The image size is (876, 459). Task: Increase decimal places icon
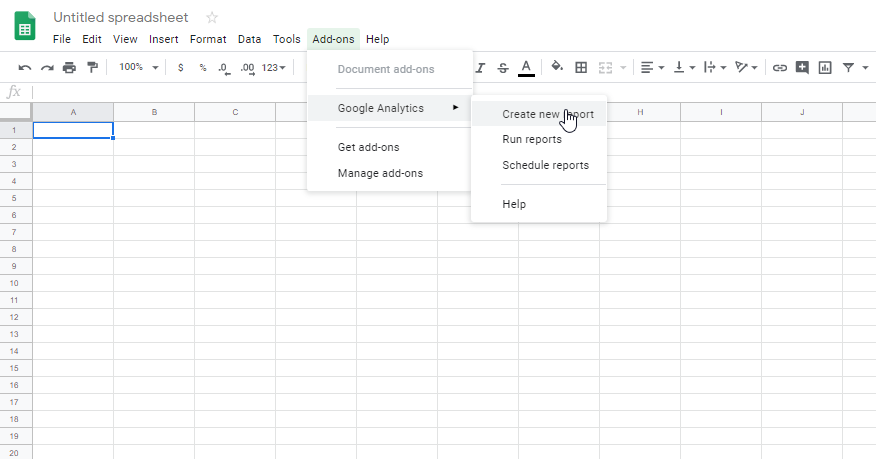(247, 68)
